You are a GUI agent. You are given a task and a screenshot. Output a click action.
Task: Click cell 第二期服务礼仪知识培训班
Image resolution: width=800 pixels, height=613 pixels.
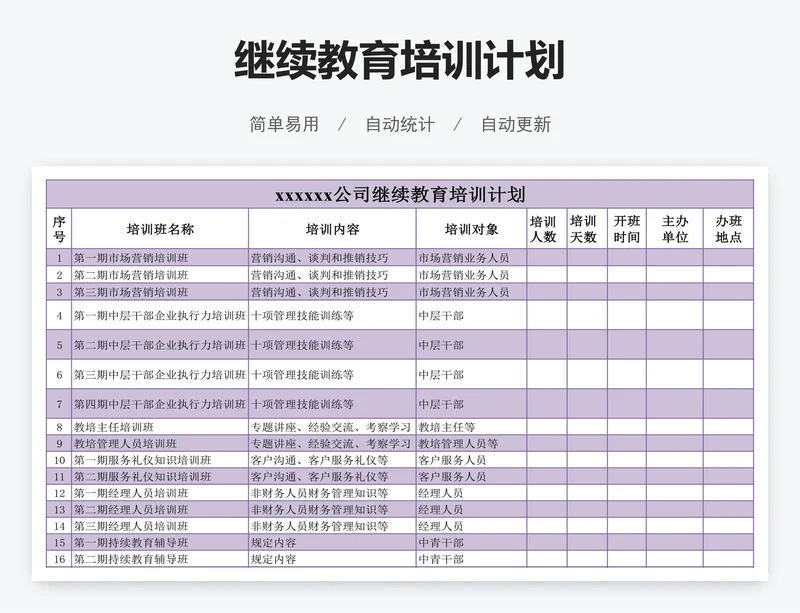pos(160,477)
